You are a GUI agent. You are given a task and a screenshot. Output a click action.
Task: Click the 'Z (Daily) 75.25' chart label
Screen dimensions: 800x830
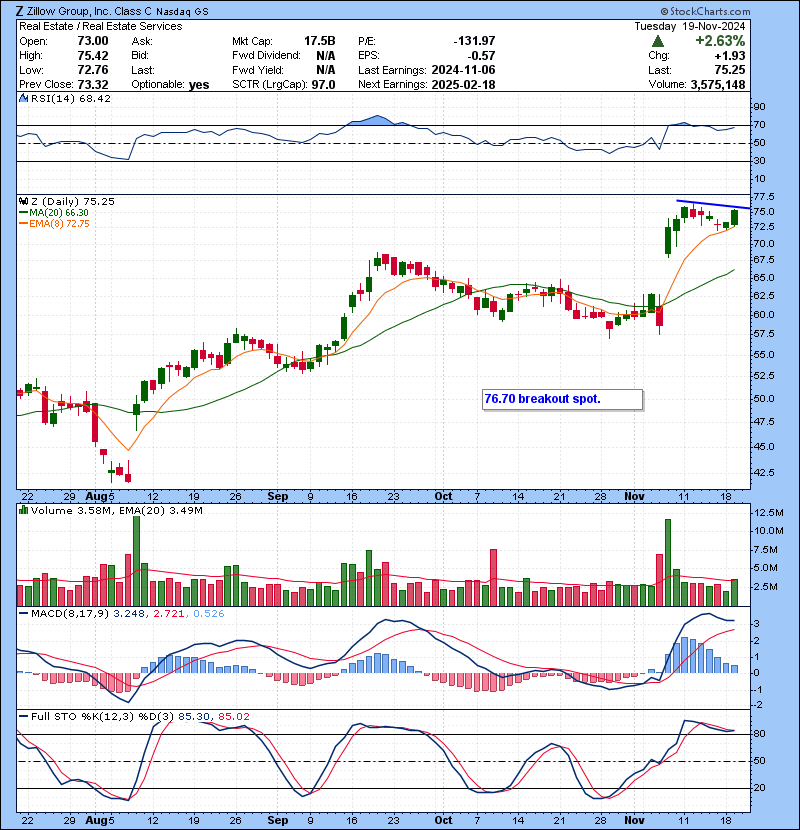point(73,201)
